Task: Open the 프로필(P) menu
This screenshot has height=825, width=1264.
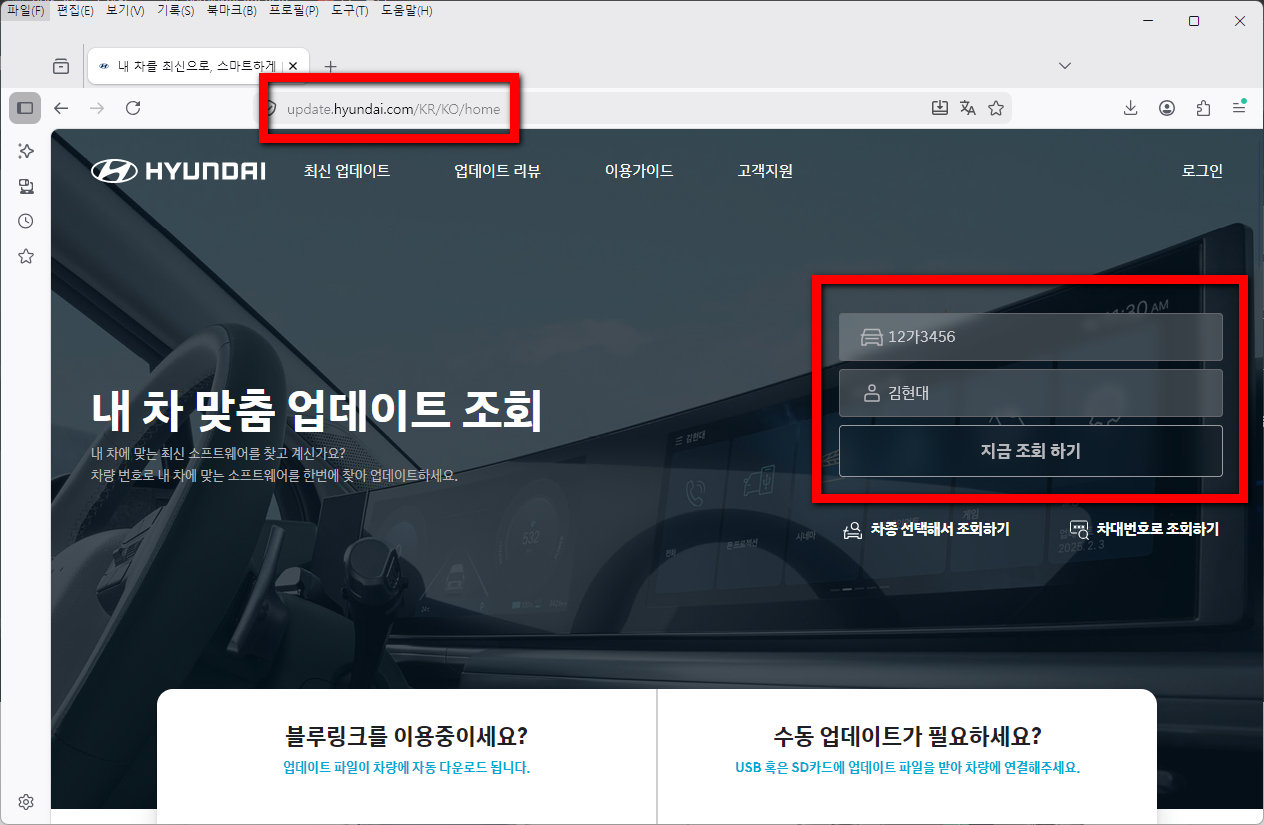Action: tap(293, 10)
